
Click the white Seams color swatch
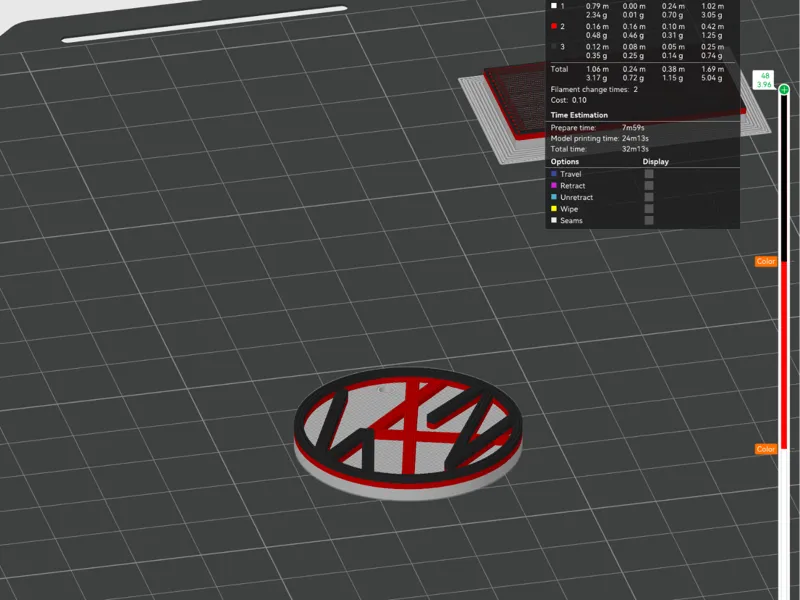click(554, 220)
